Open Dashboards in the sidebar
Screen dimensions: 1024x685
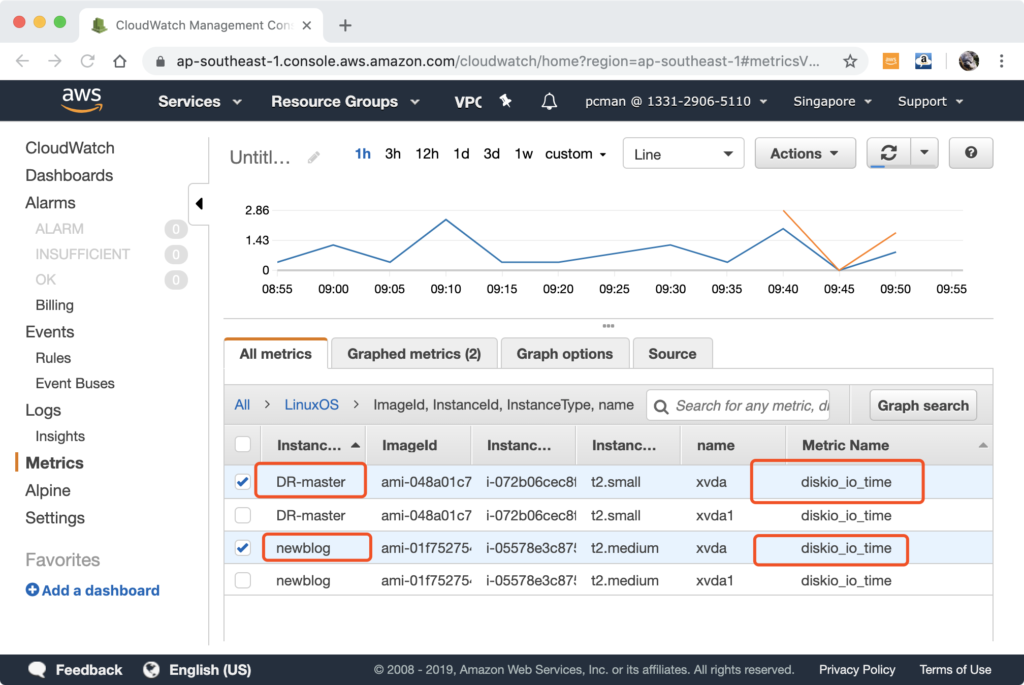pos(69,175)
